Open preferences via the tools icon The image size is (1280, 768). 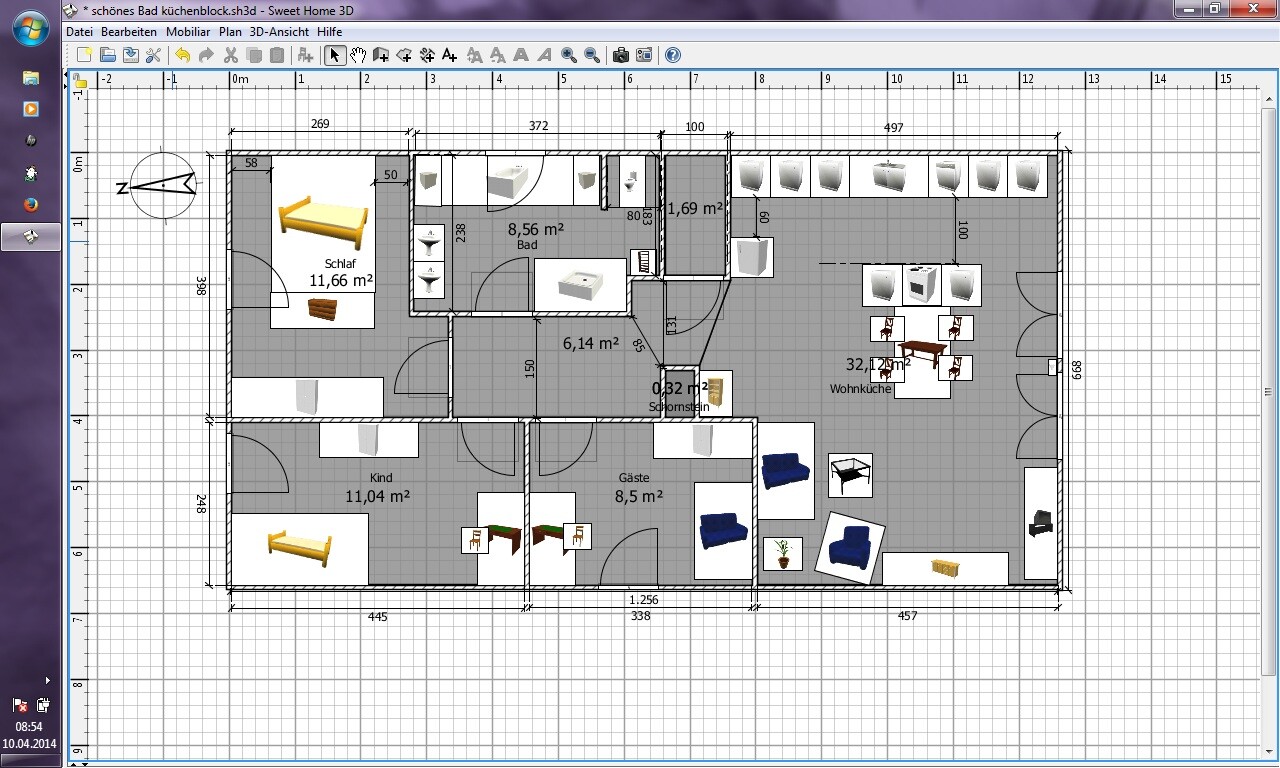[153, 55]
